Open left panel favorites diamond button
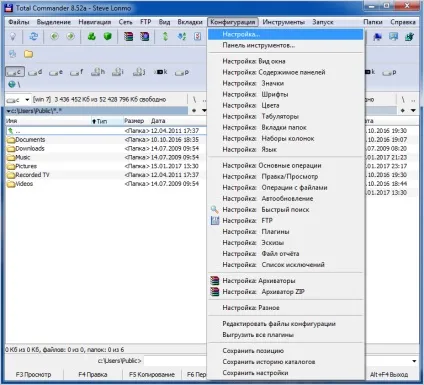Screen dimensions: 424x385 [194, 110]
